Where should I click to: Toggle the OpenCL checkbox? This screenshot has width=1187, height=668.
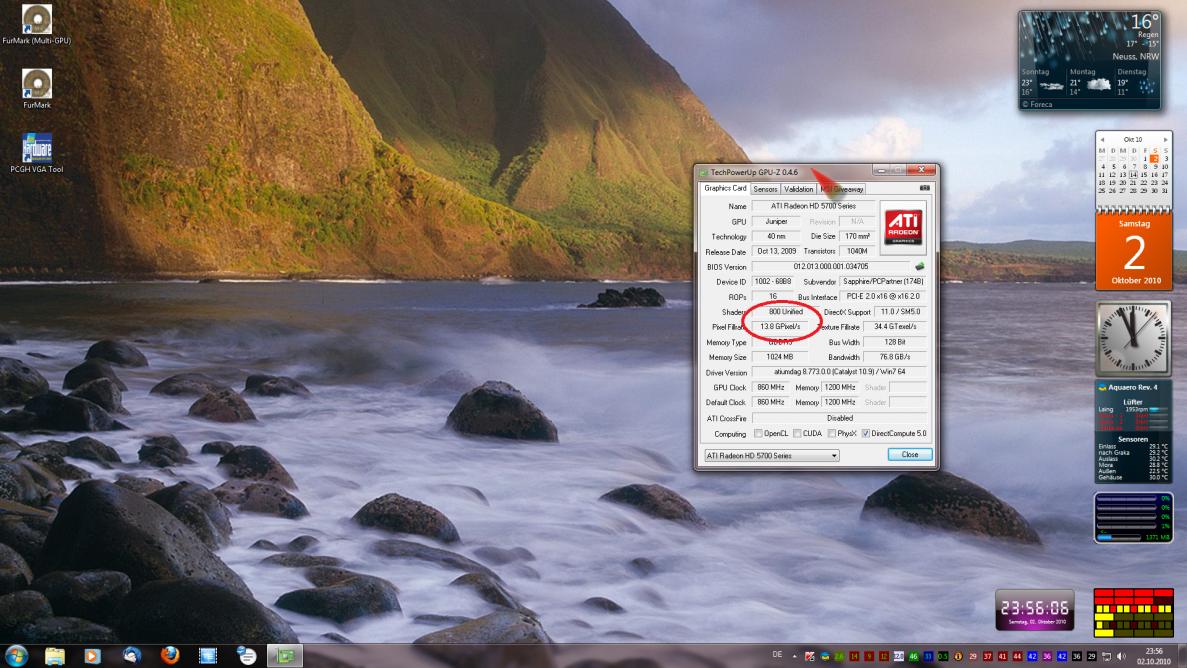point(758,434)
